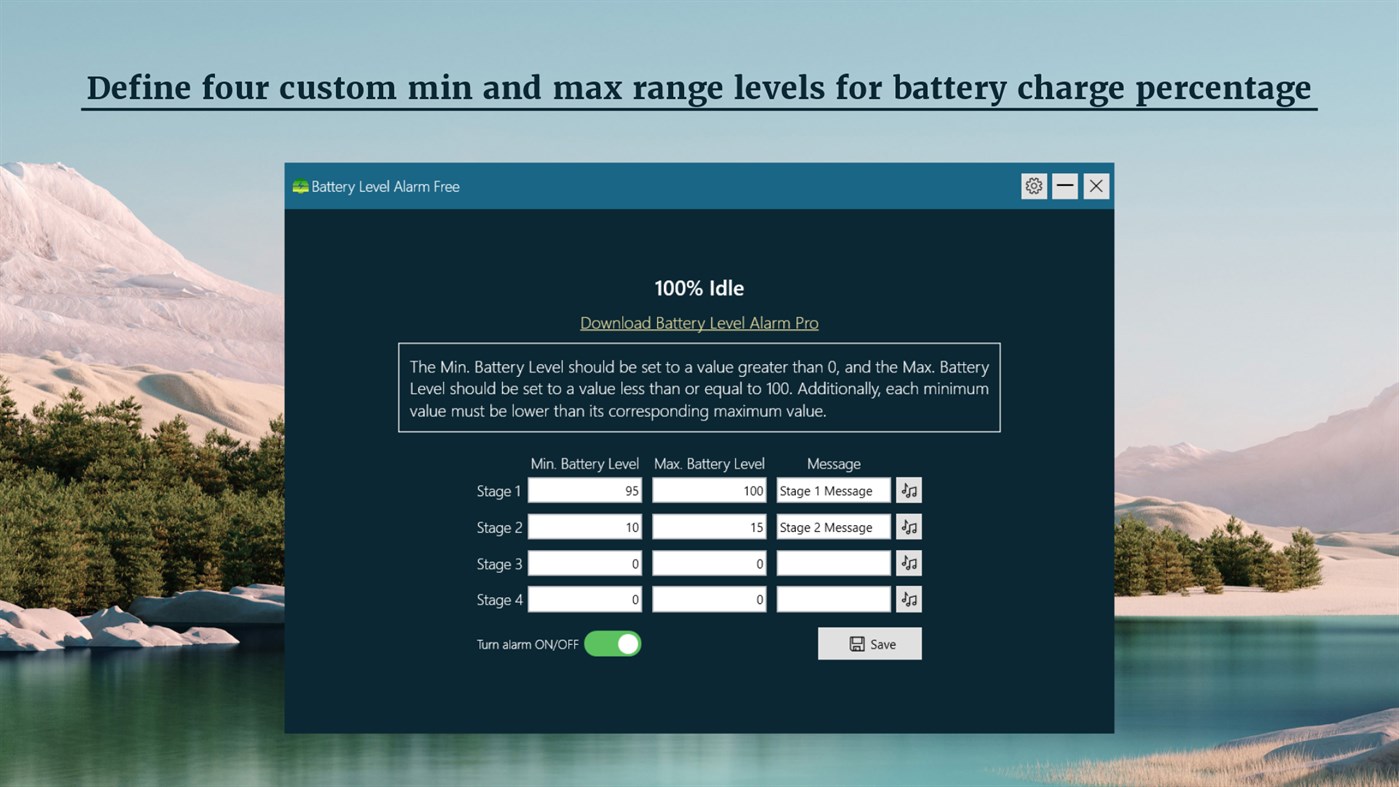Image resolution: width=1399 pixels, height=787 pixels.
Task: Choose an alert sound for Stage 4
Action: 908,599
